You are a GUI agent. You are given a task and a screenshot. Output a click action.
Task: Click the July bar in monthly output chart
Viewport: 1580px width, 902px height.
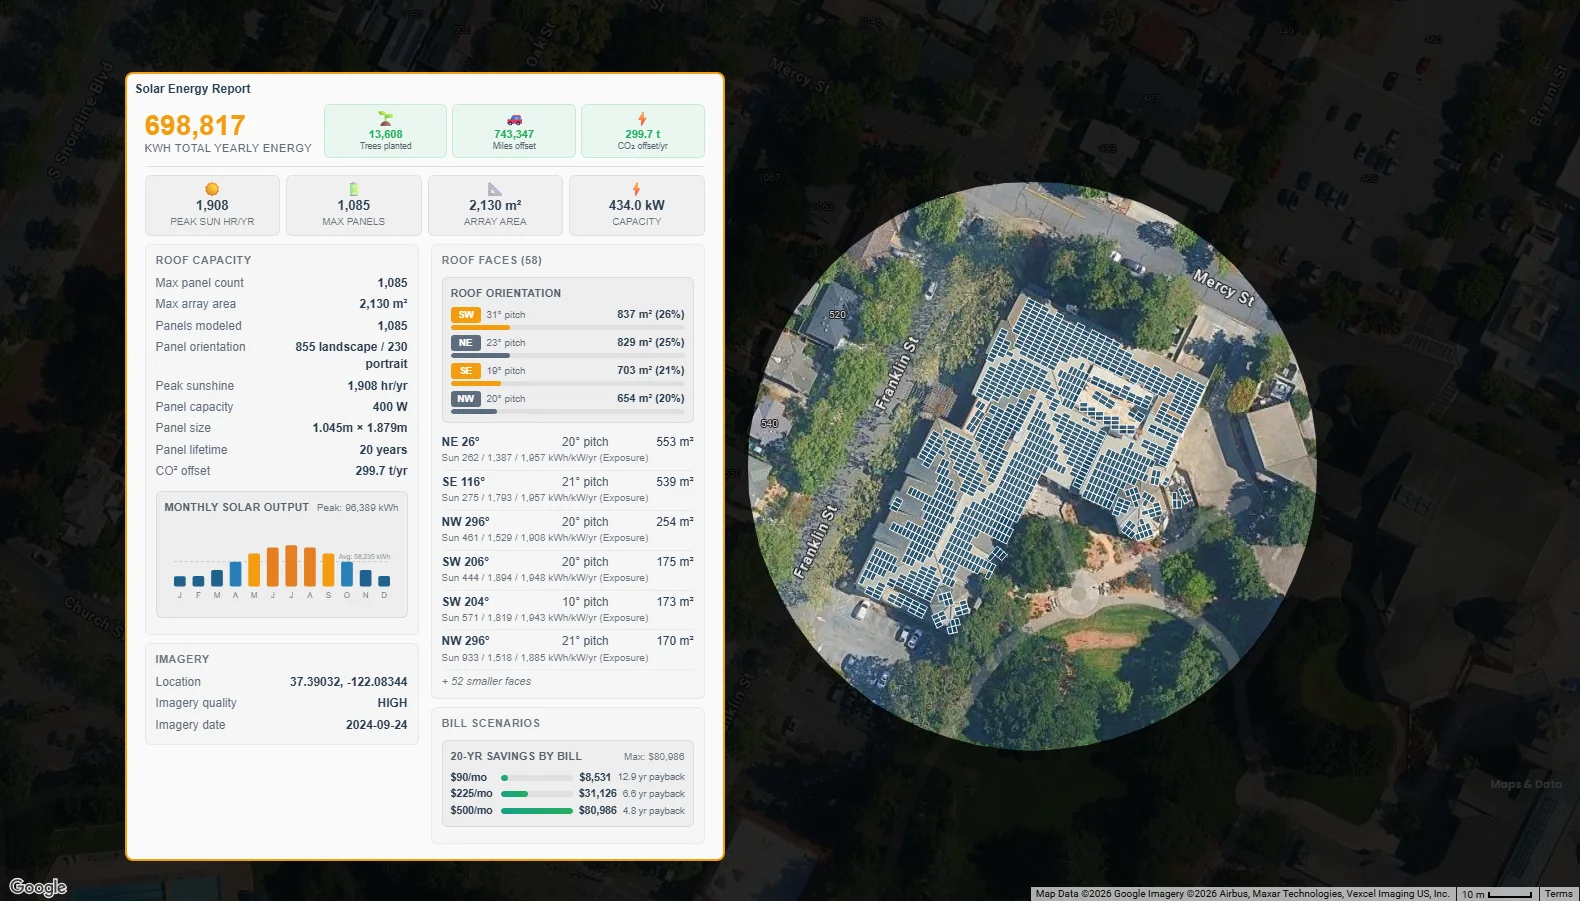tap(291, 565)
